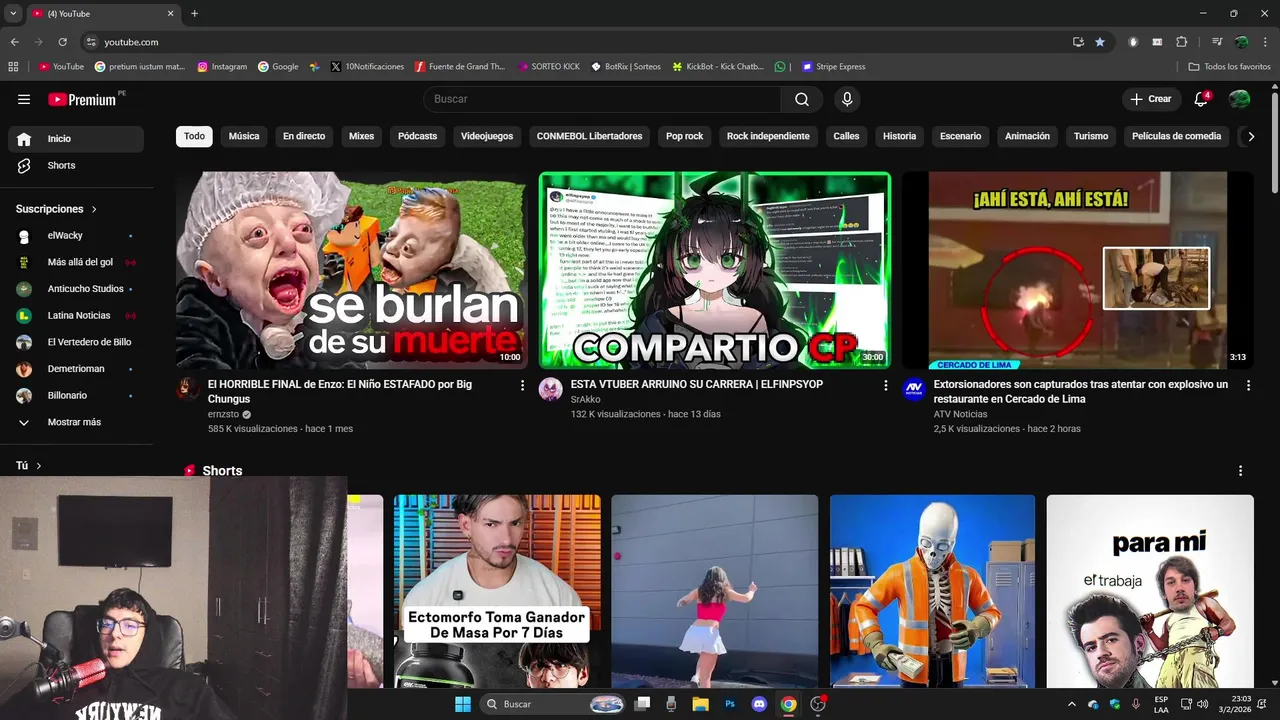
Task: Open WhatsApp bookmark icon
Action: (780, 67)
